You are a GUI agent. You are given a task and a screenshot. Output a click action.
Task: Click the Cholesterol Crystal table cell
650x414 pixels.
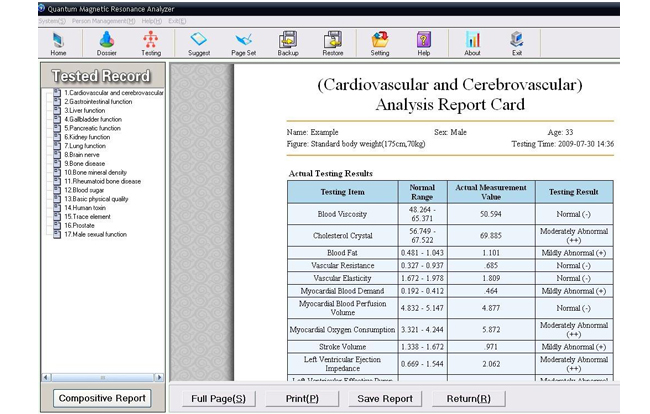[342, 236]
